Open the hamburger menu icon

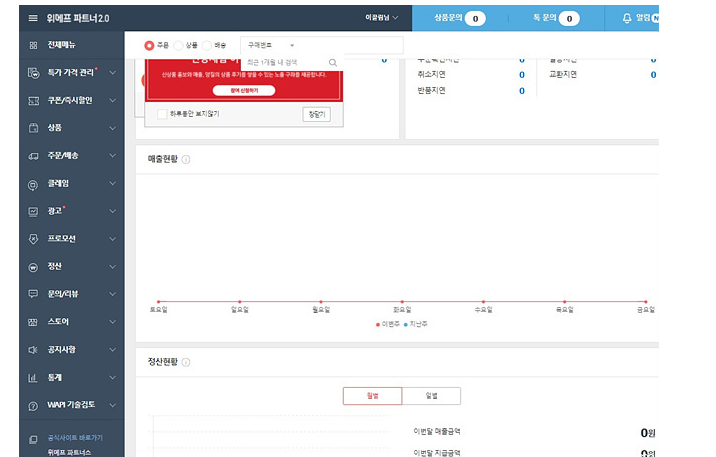click(x=33, y=18)
